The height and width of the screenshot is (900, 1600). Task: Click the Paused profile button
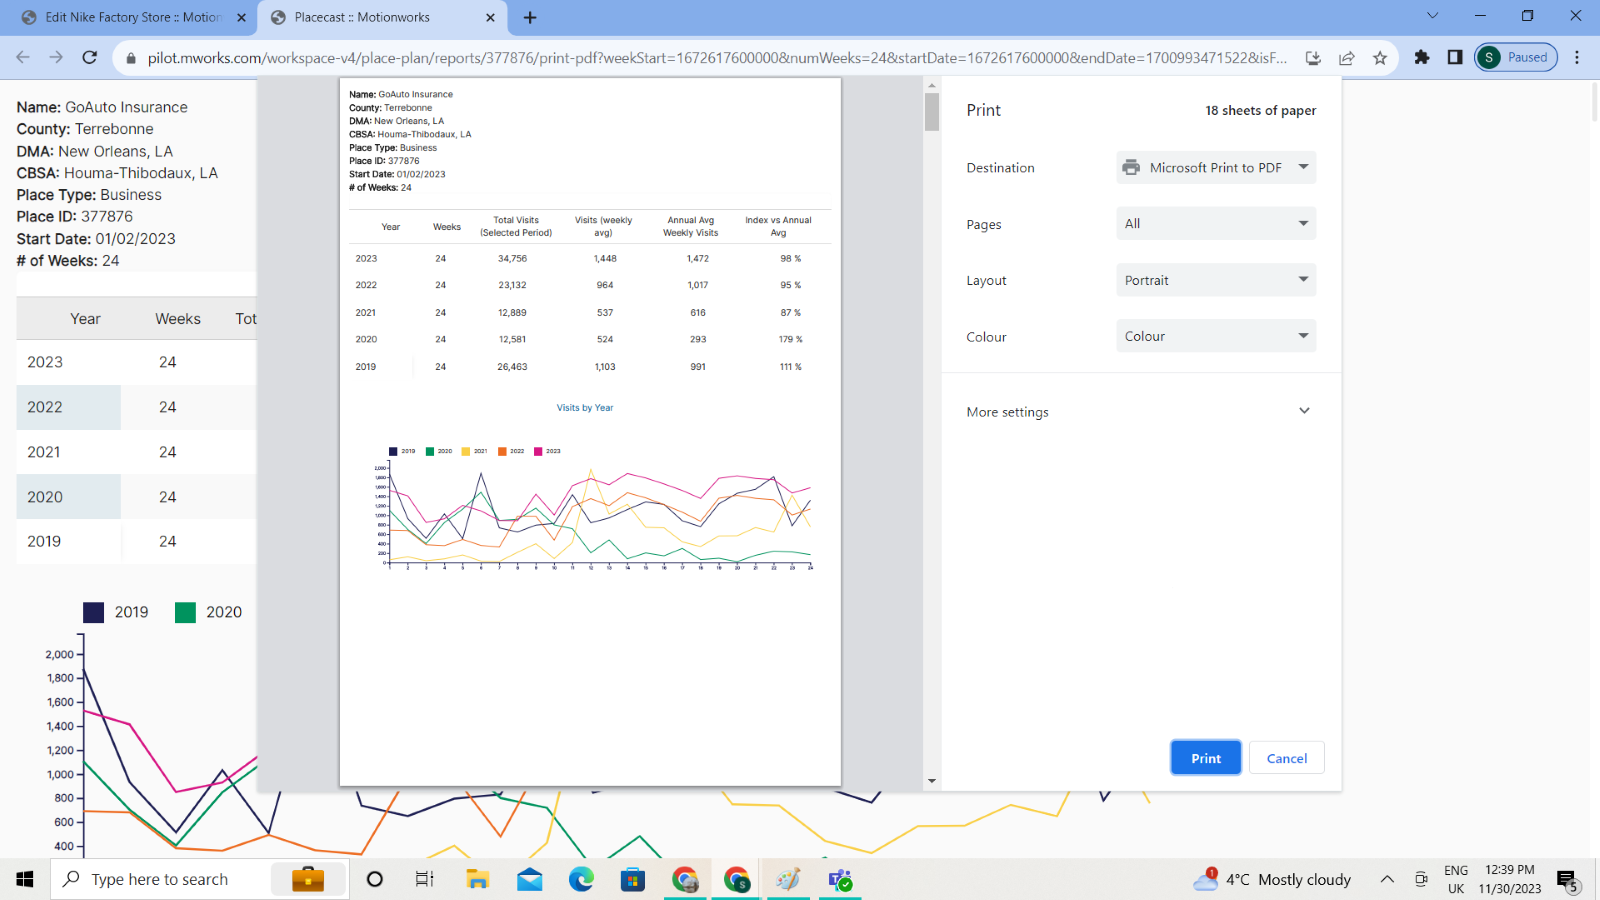point(1516,57)
